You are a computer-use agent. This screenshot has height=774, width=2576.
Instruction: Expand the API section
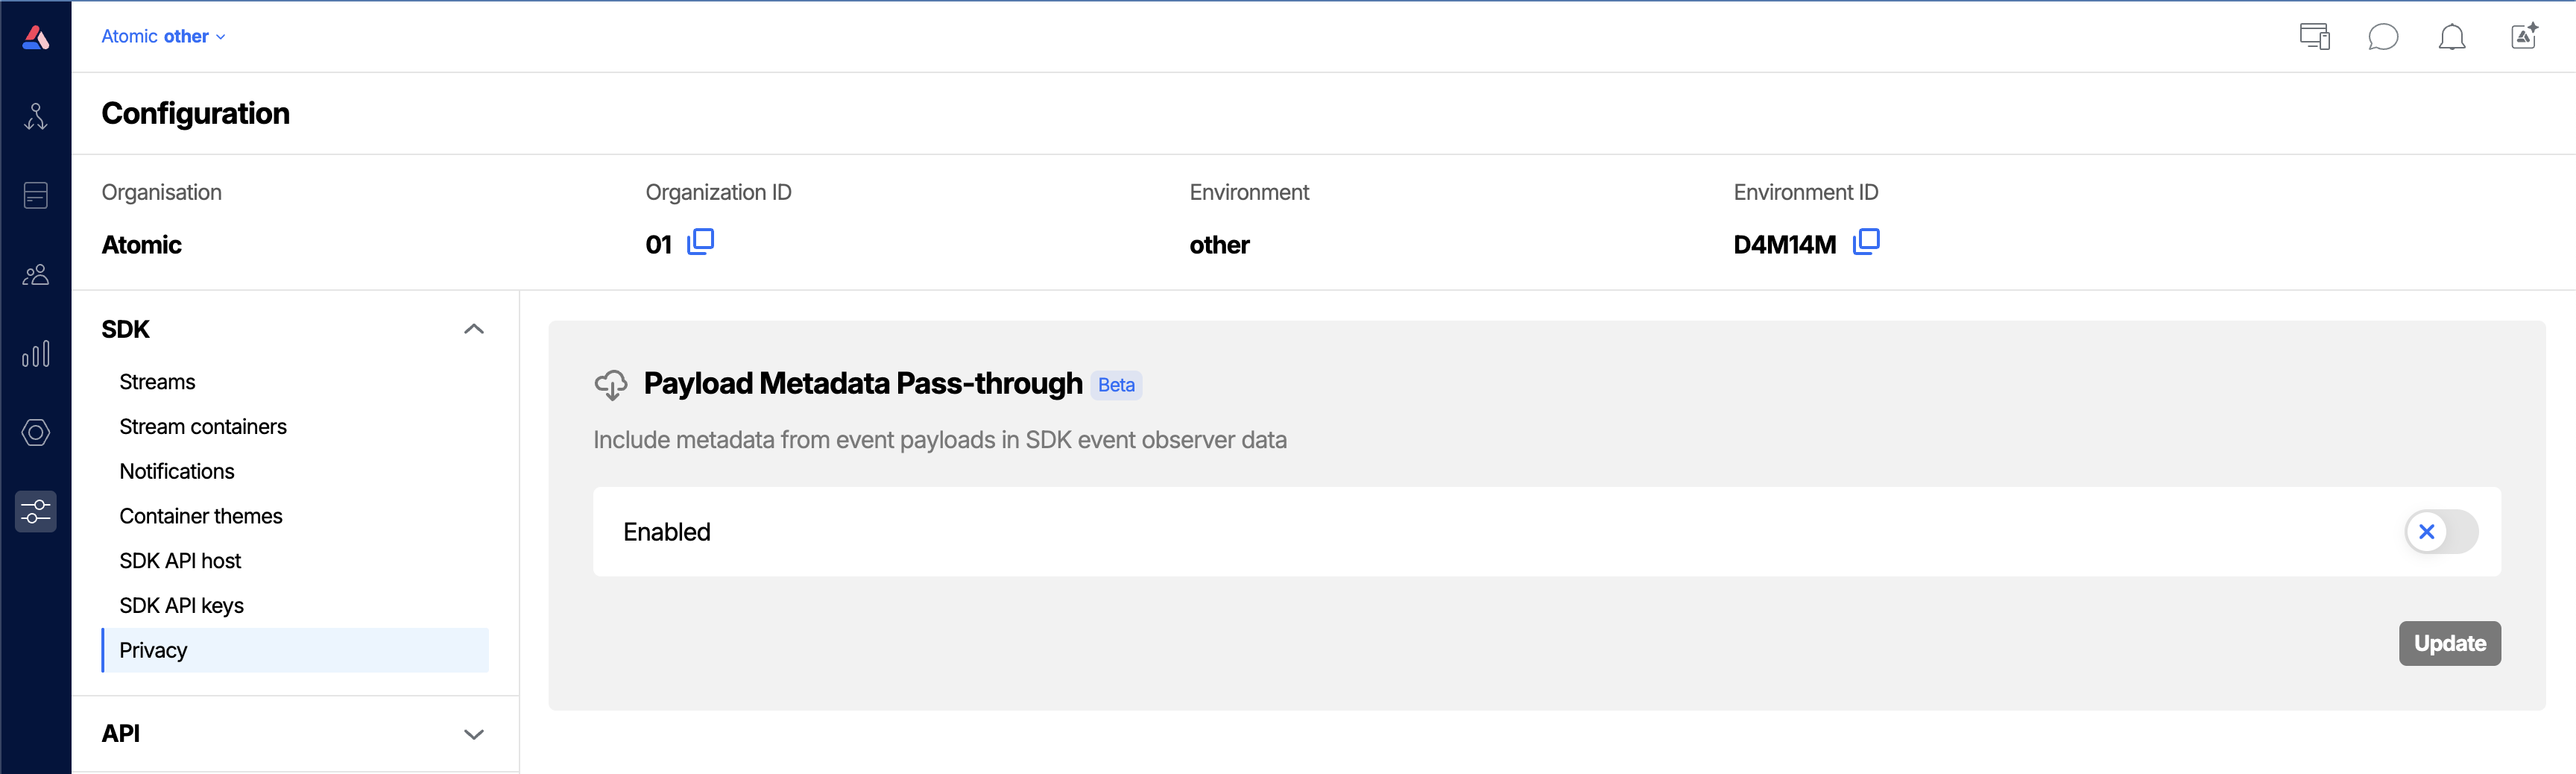(473, 733)
